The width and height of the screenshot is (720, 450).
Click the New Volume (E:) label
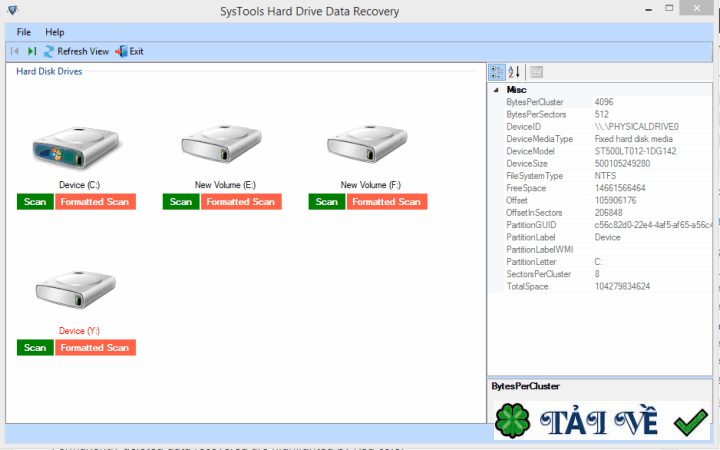tap(225, 185)
